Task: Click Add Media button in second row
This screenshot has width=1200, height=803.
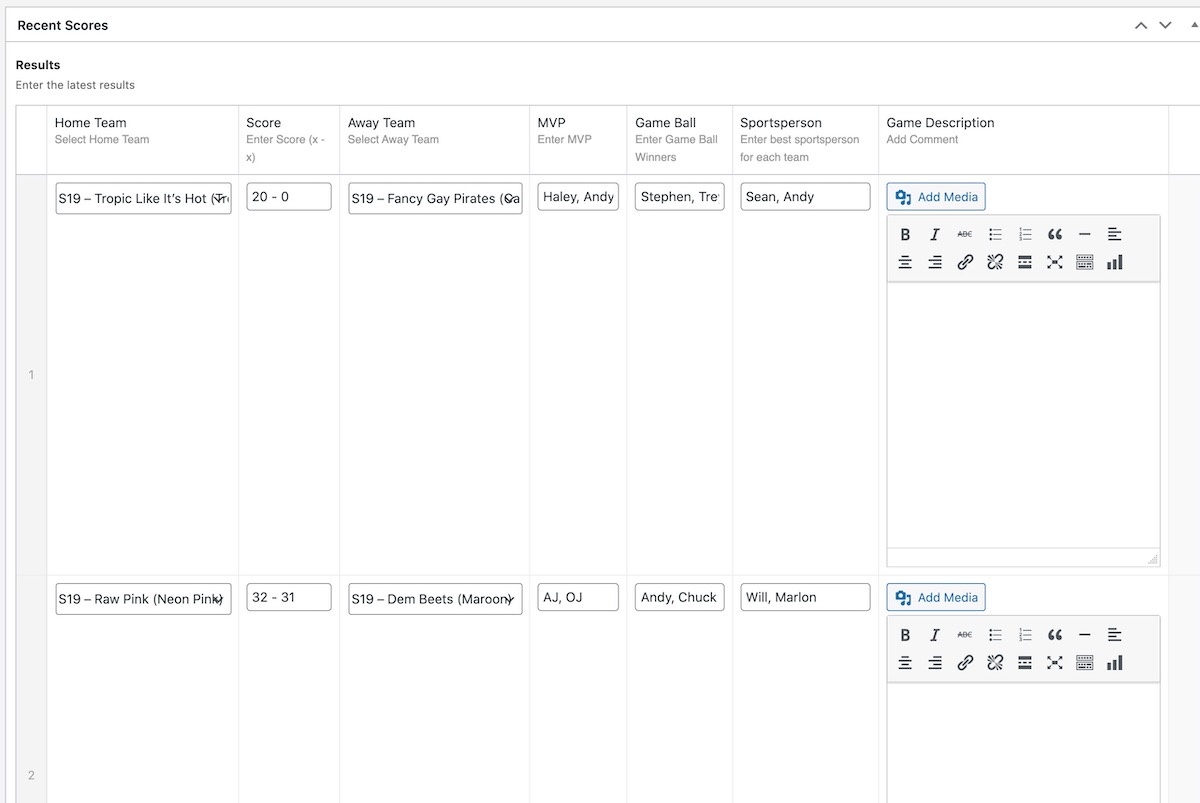Action: pyautogui.click(x=936, y=598)
